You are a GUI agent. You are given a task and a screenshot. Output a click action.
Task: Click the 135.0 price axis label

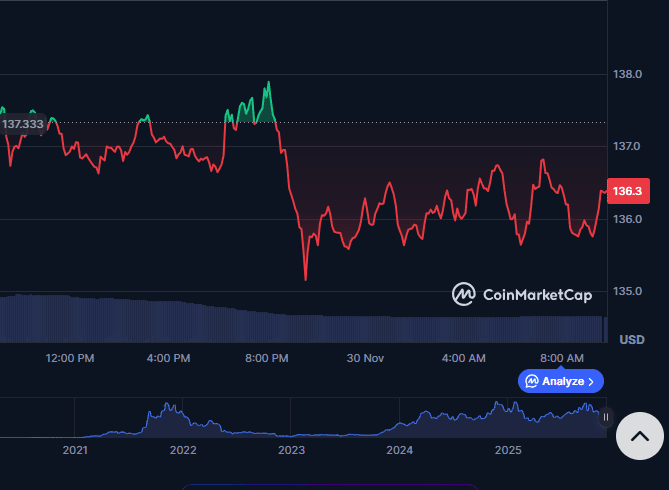(628, 291)
